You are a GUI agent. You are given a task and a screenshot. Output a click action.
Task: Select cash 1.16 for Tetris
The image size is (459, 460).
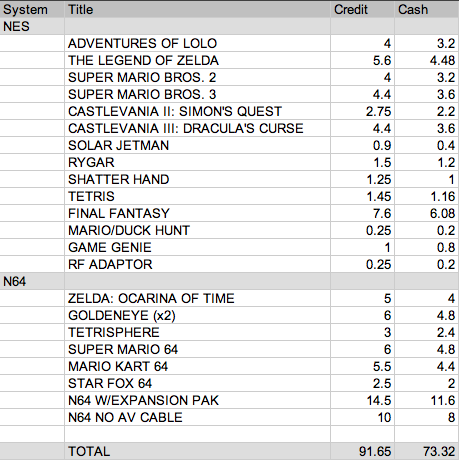[x=427, y=196]
